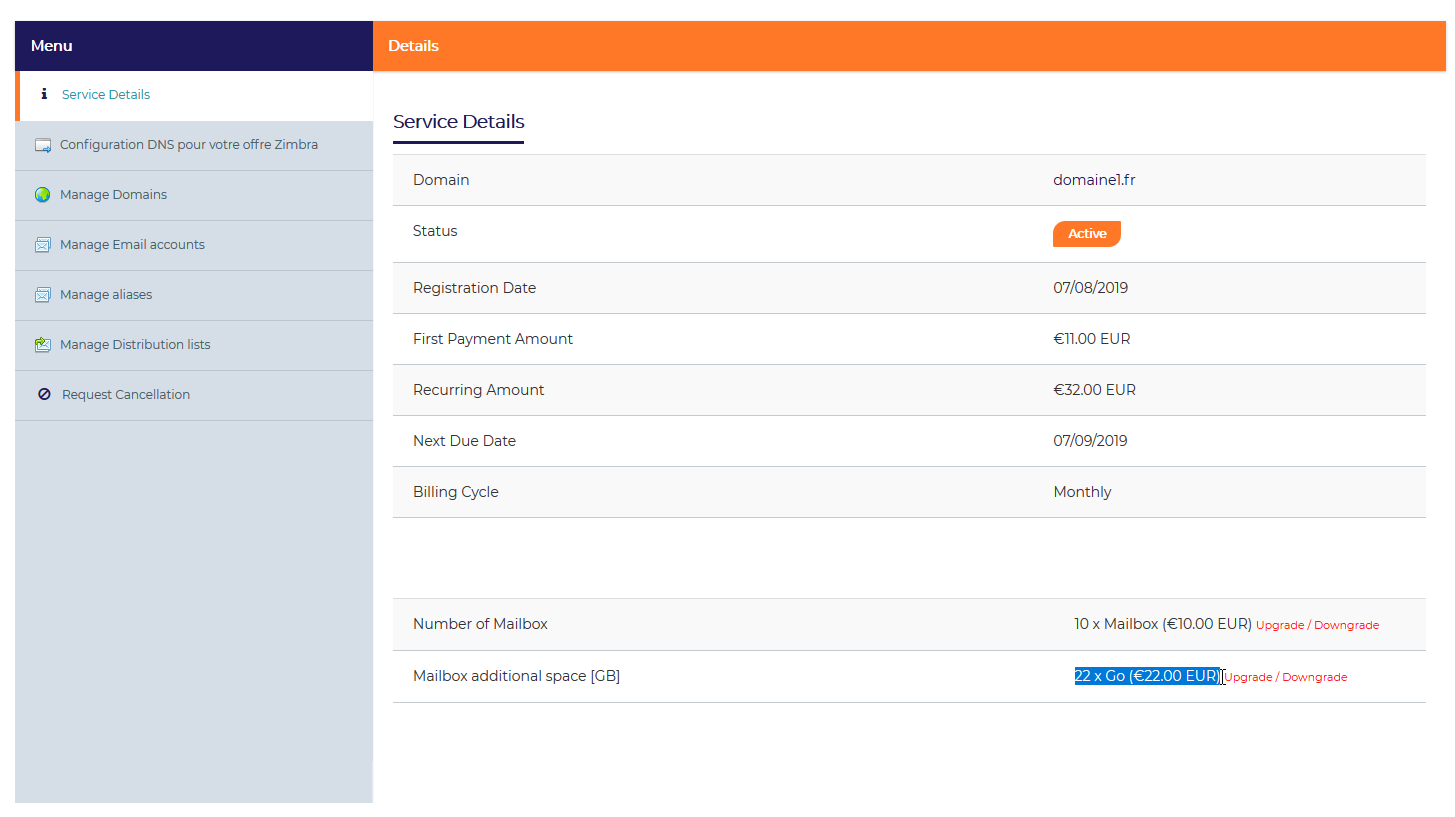Go to Manage Domains
Viewport: 1455px width, 817px height.
[194, 195]
